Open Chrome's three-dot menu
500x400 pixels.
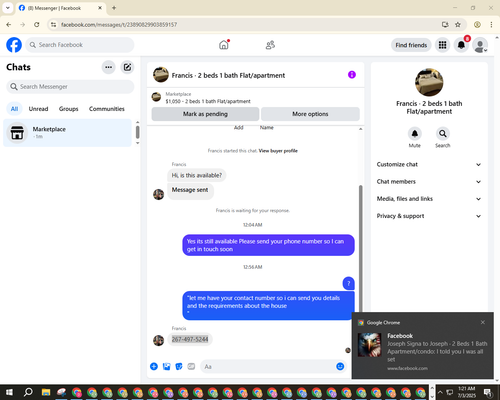click(491, 24)
